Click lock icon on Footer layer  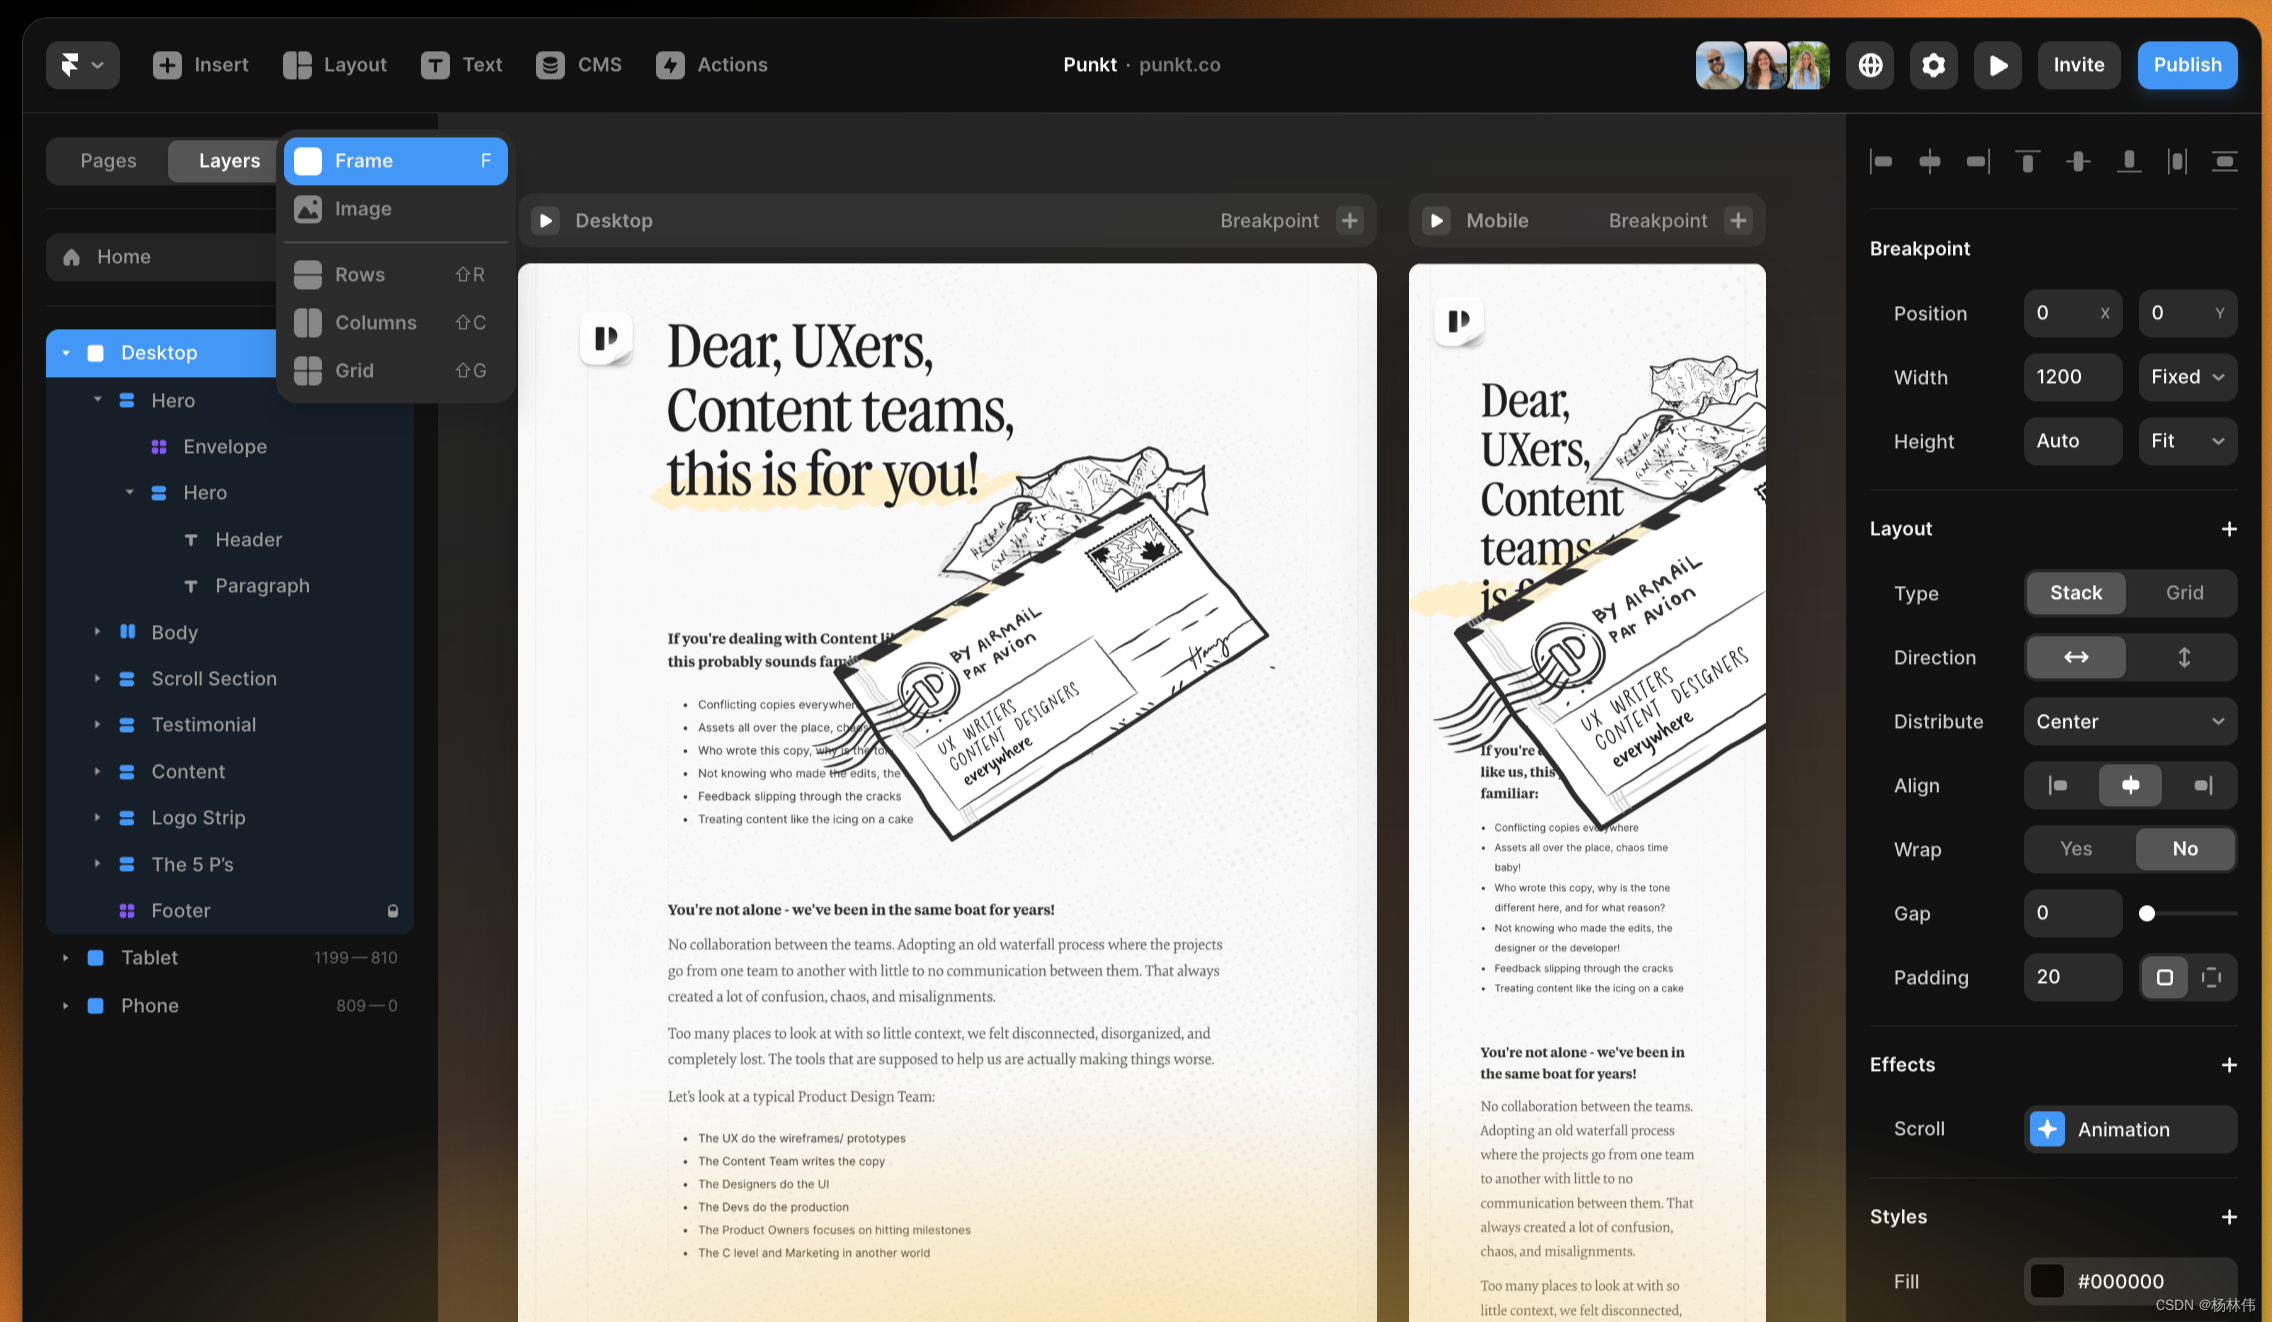pos(393,911)
